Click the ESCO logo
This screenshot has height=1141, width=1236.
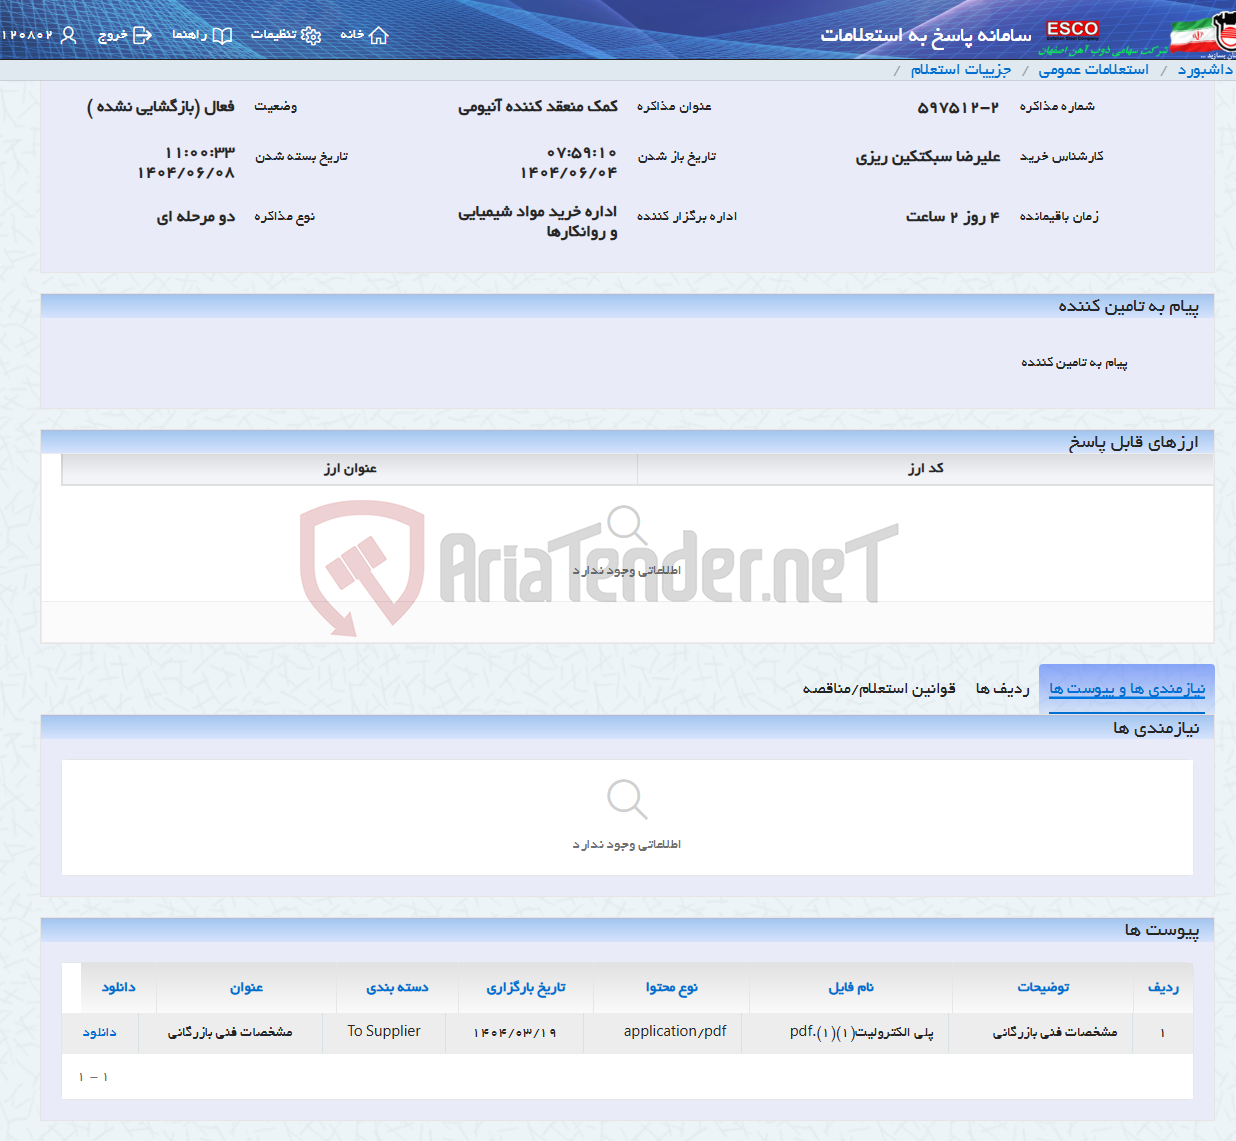[1072, 30]
